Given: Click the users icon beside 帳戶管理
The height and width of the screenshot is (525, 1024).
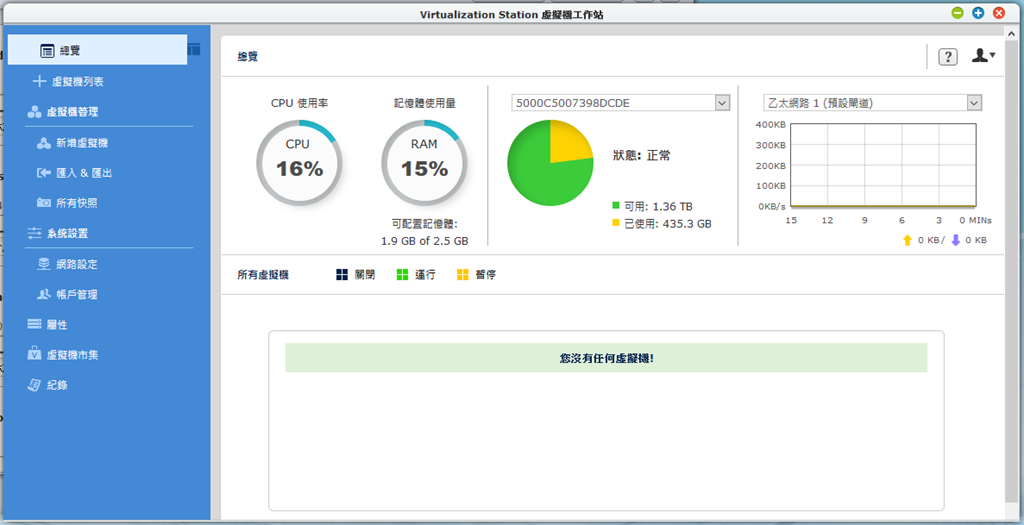Looking at the screenshot, I should 44,294.
